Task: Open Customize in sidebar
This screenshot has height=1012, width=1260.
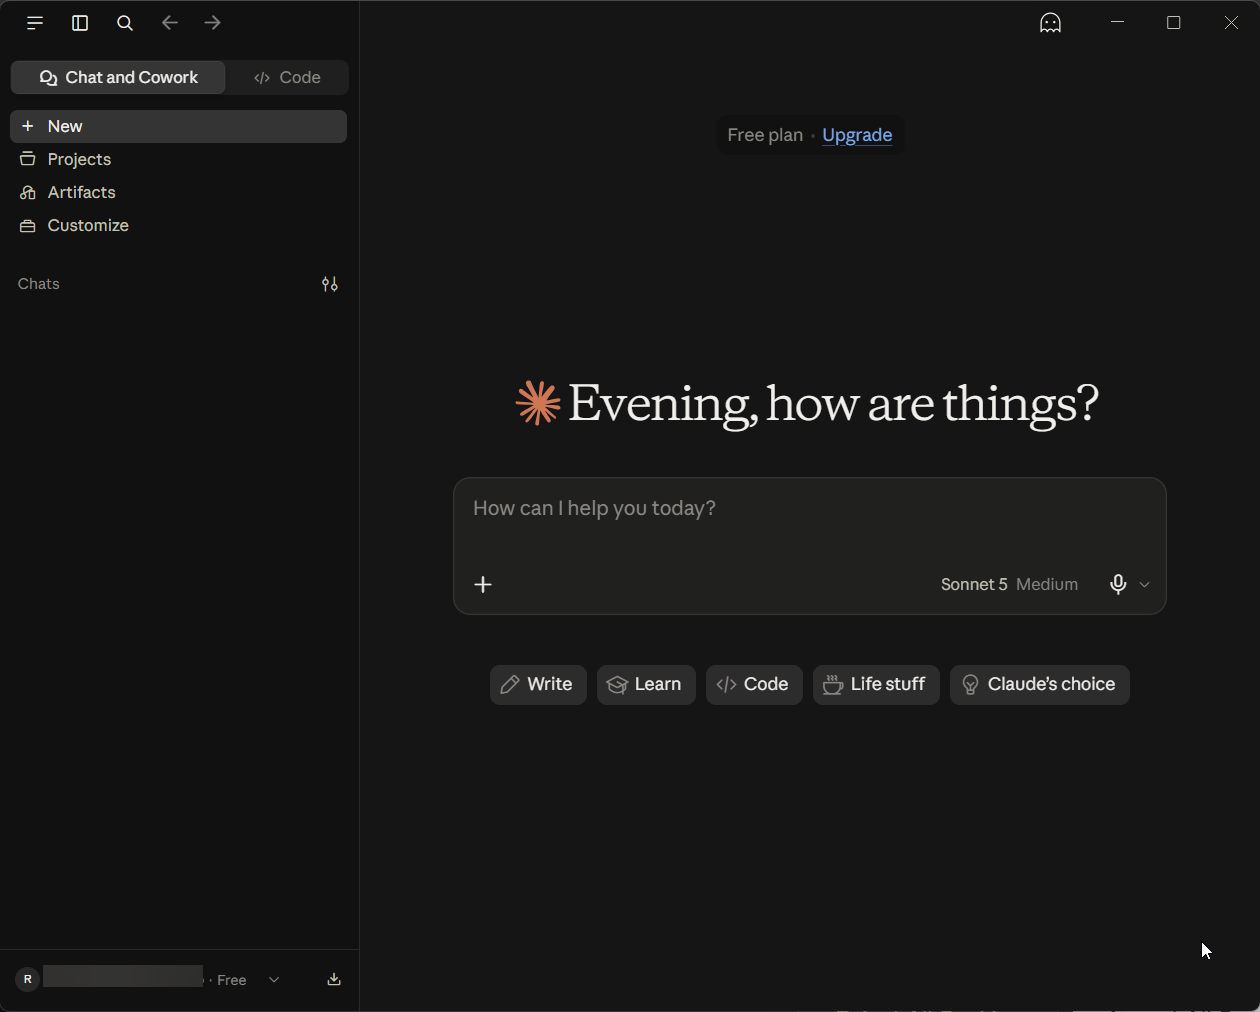Action: click(178, 225)
